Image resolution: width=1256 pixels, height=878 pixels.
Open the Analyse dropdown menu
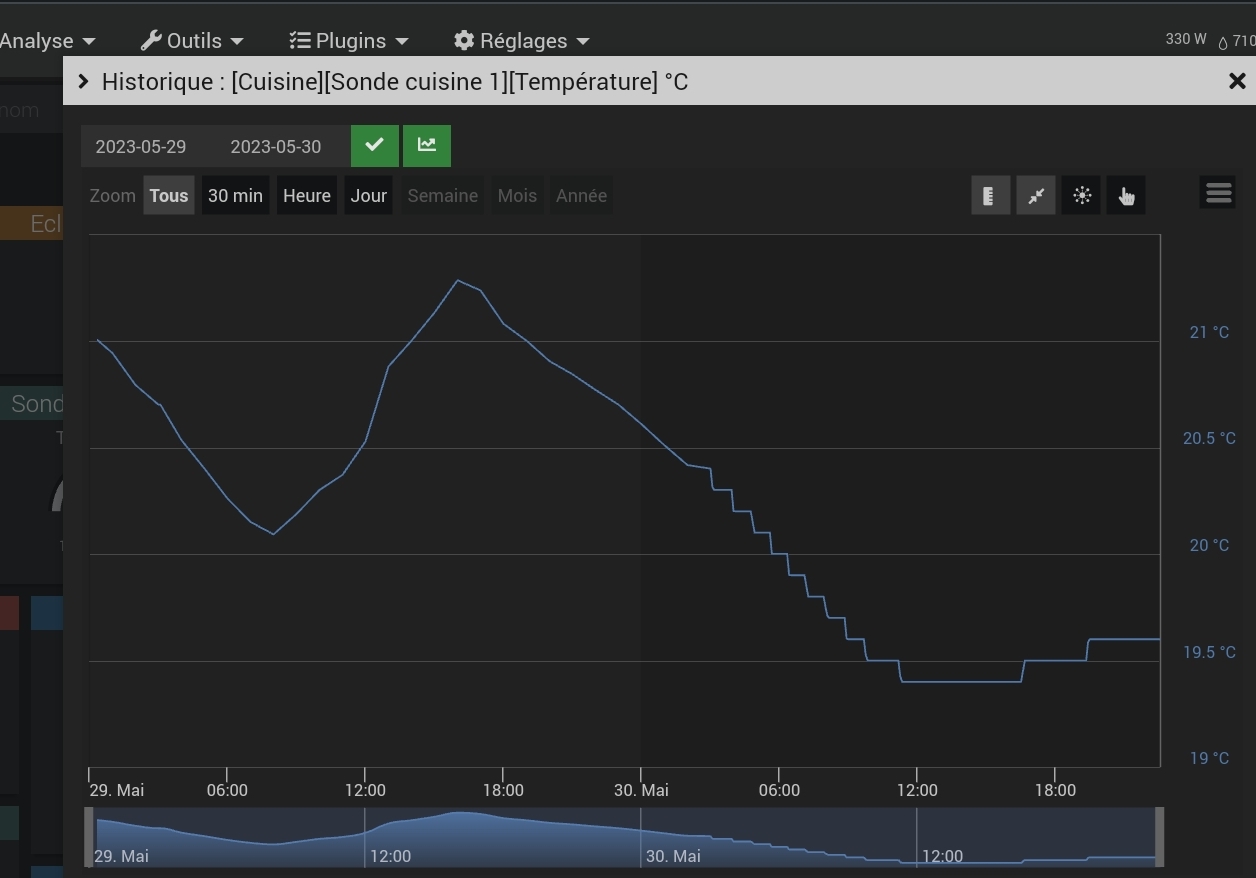(47, 41)
